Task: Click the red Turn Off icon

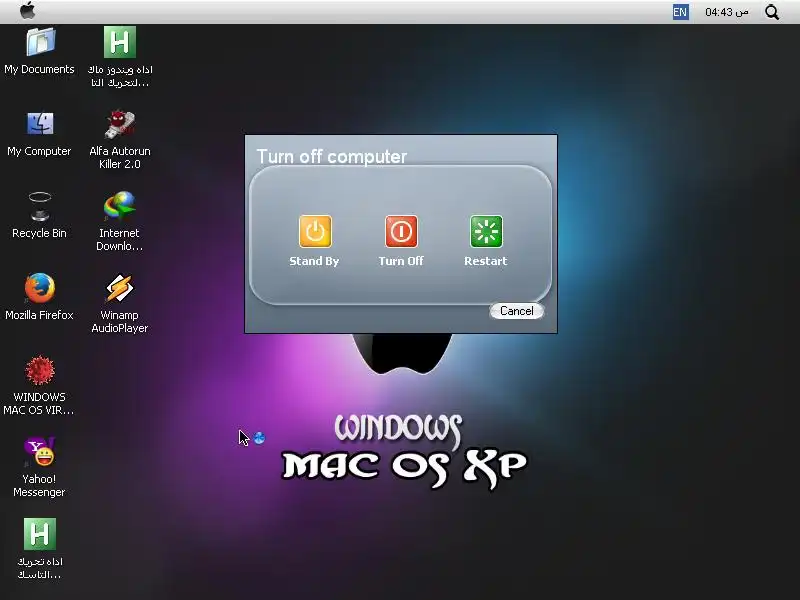Action: point(401,231)
